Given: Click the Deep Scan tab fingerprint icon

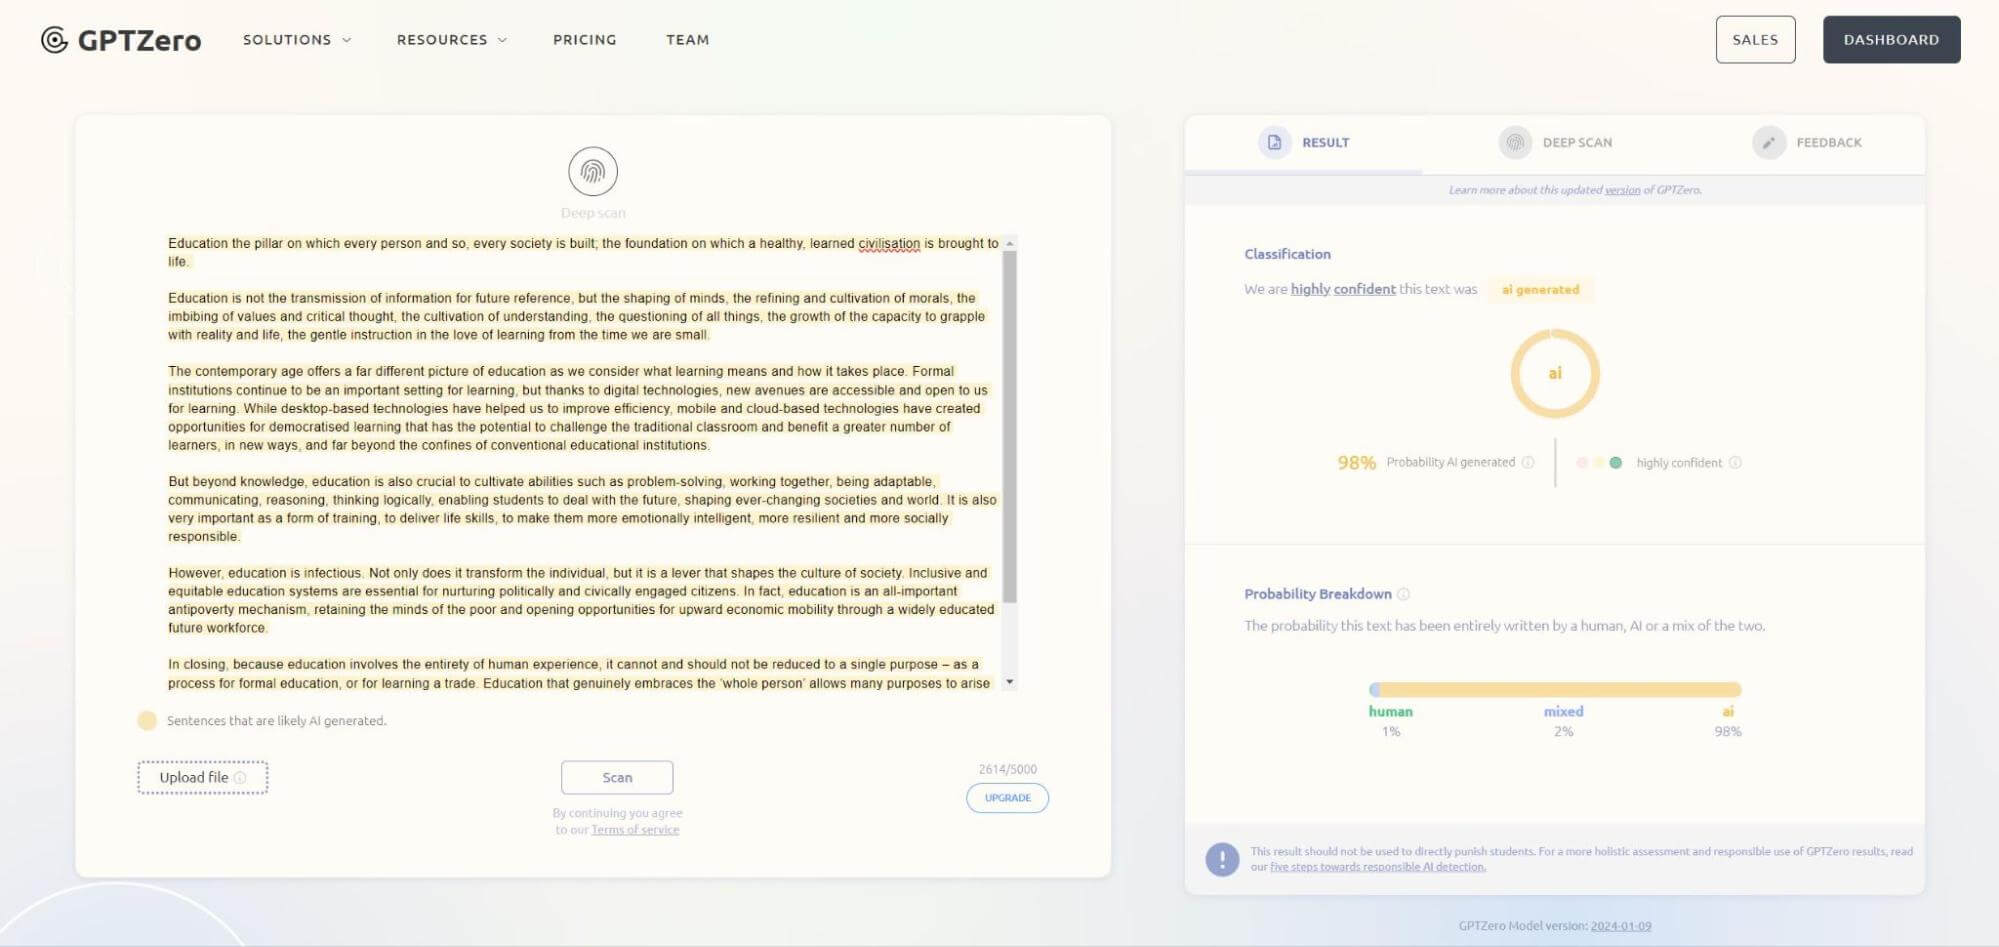Looking at the screenshot, I should (1515, 142).
